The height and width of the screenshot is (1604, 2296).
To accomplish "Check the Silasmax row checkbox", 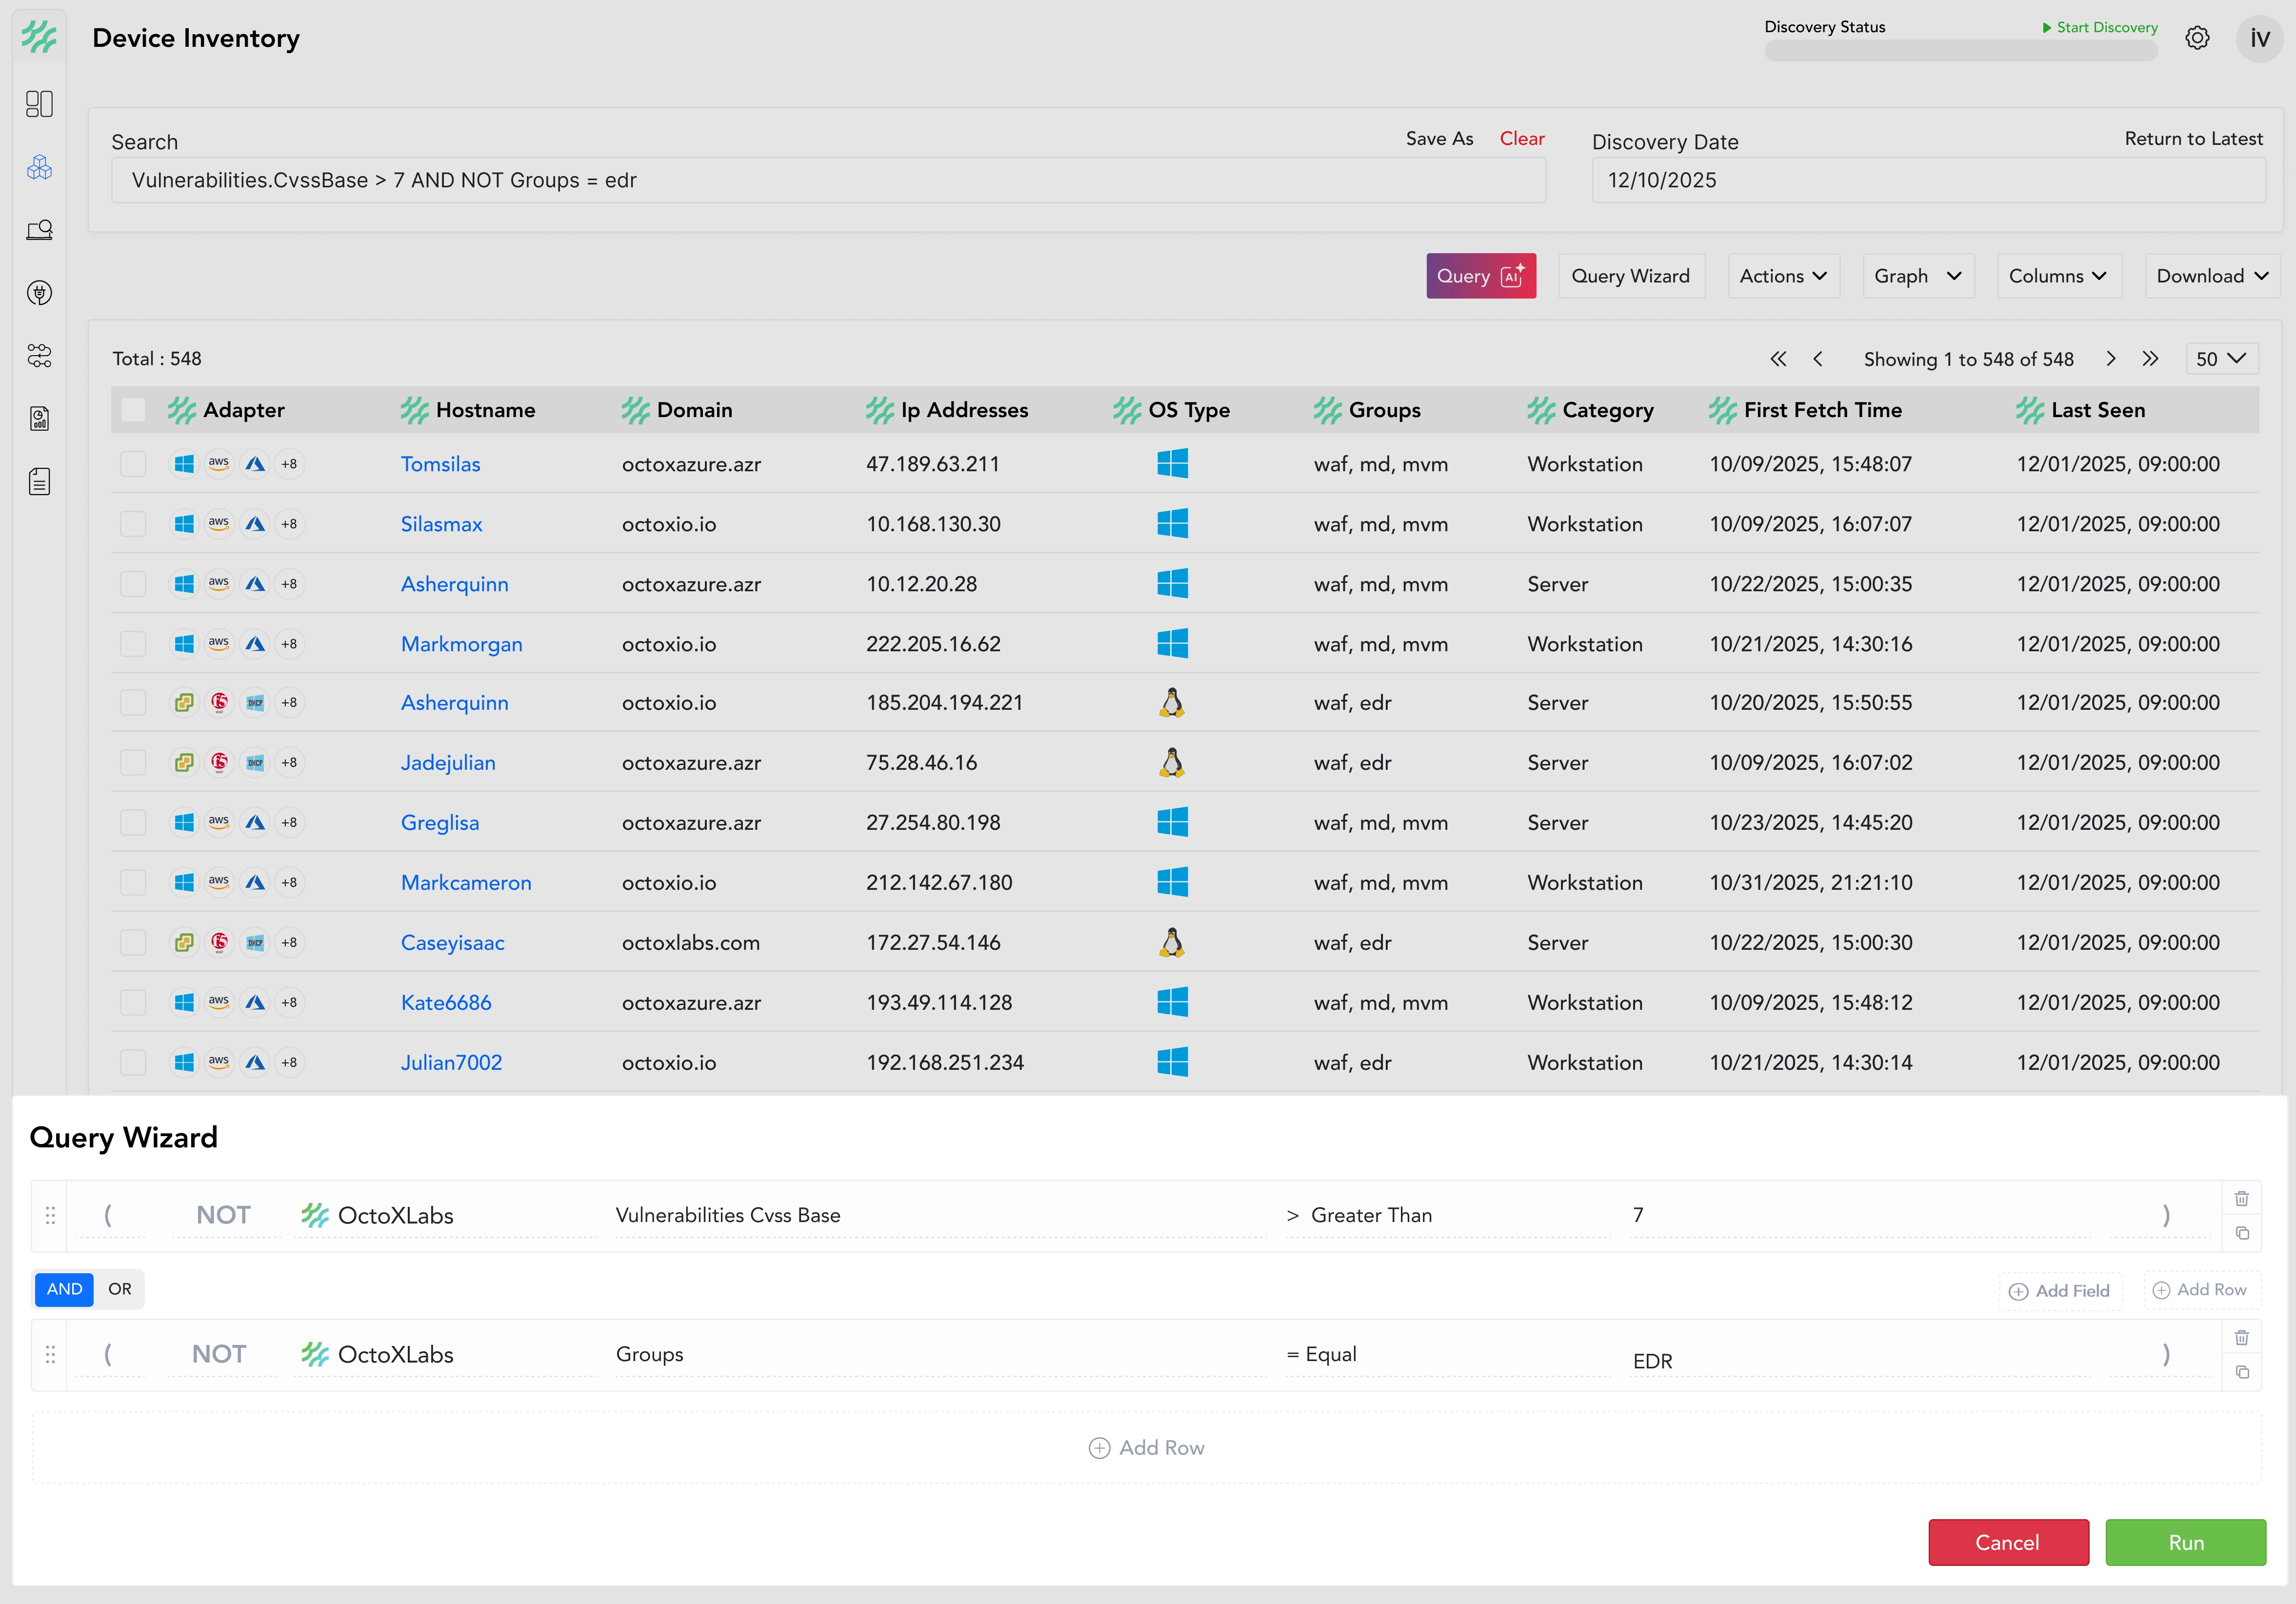I will (x=133, y=524).
